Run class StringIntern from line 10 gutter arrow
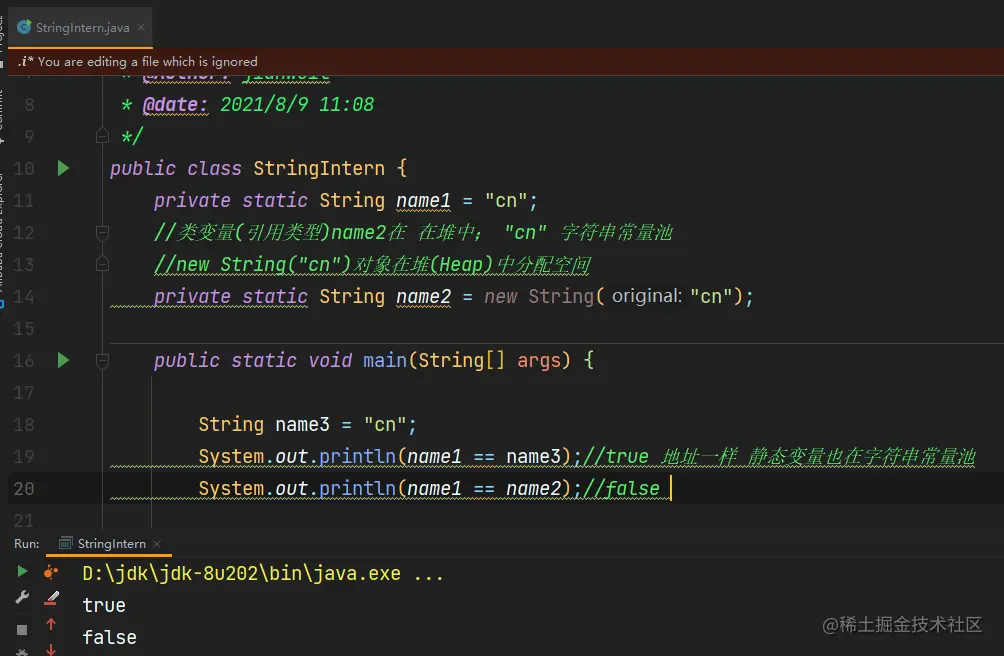The width and height of the screenshot is (1004, 656). tap(63, 168)
